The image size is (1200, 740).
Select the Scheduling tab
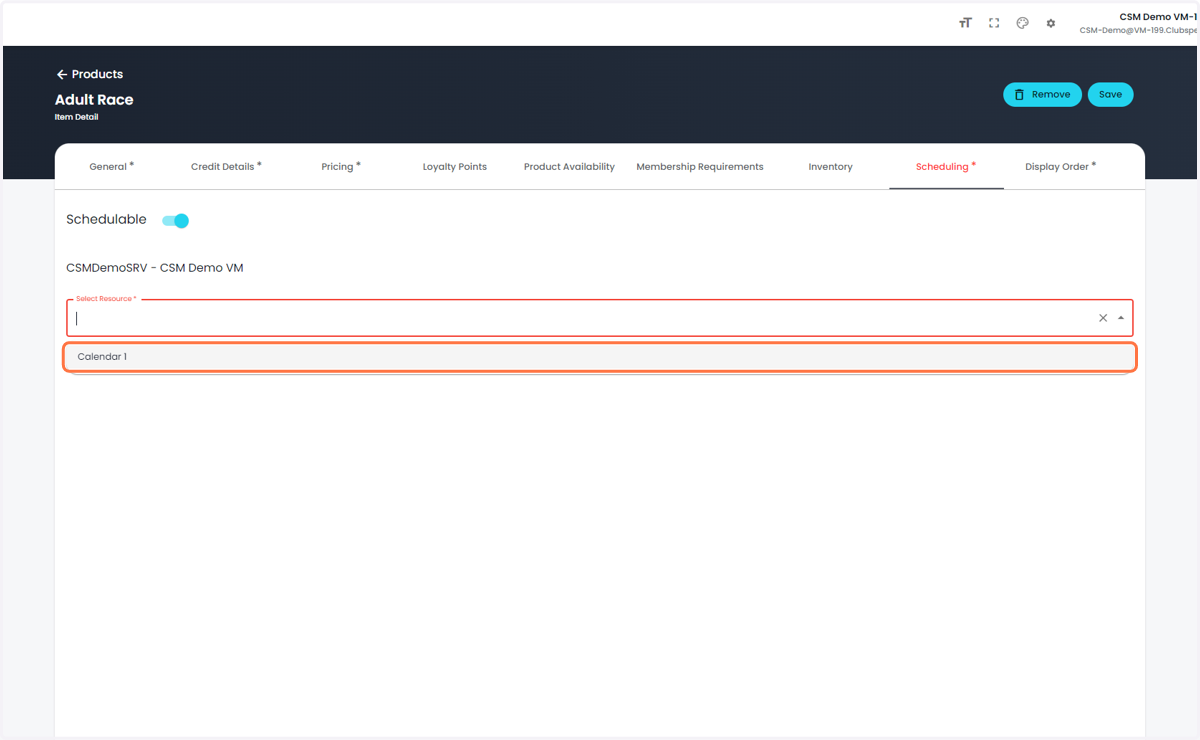tap(946, 166)
